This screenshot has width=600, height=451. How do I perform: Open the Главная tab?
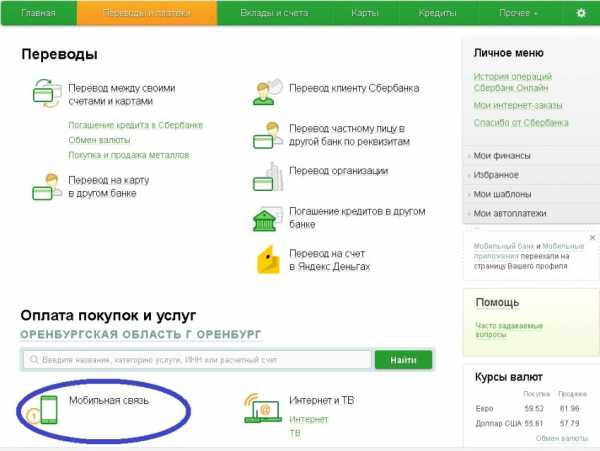pyautogui.click(x=38, y=13)
